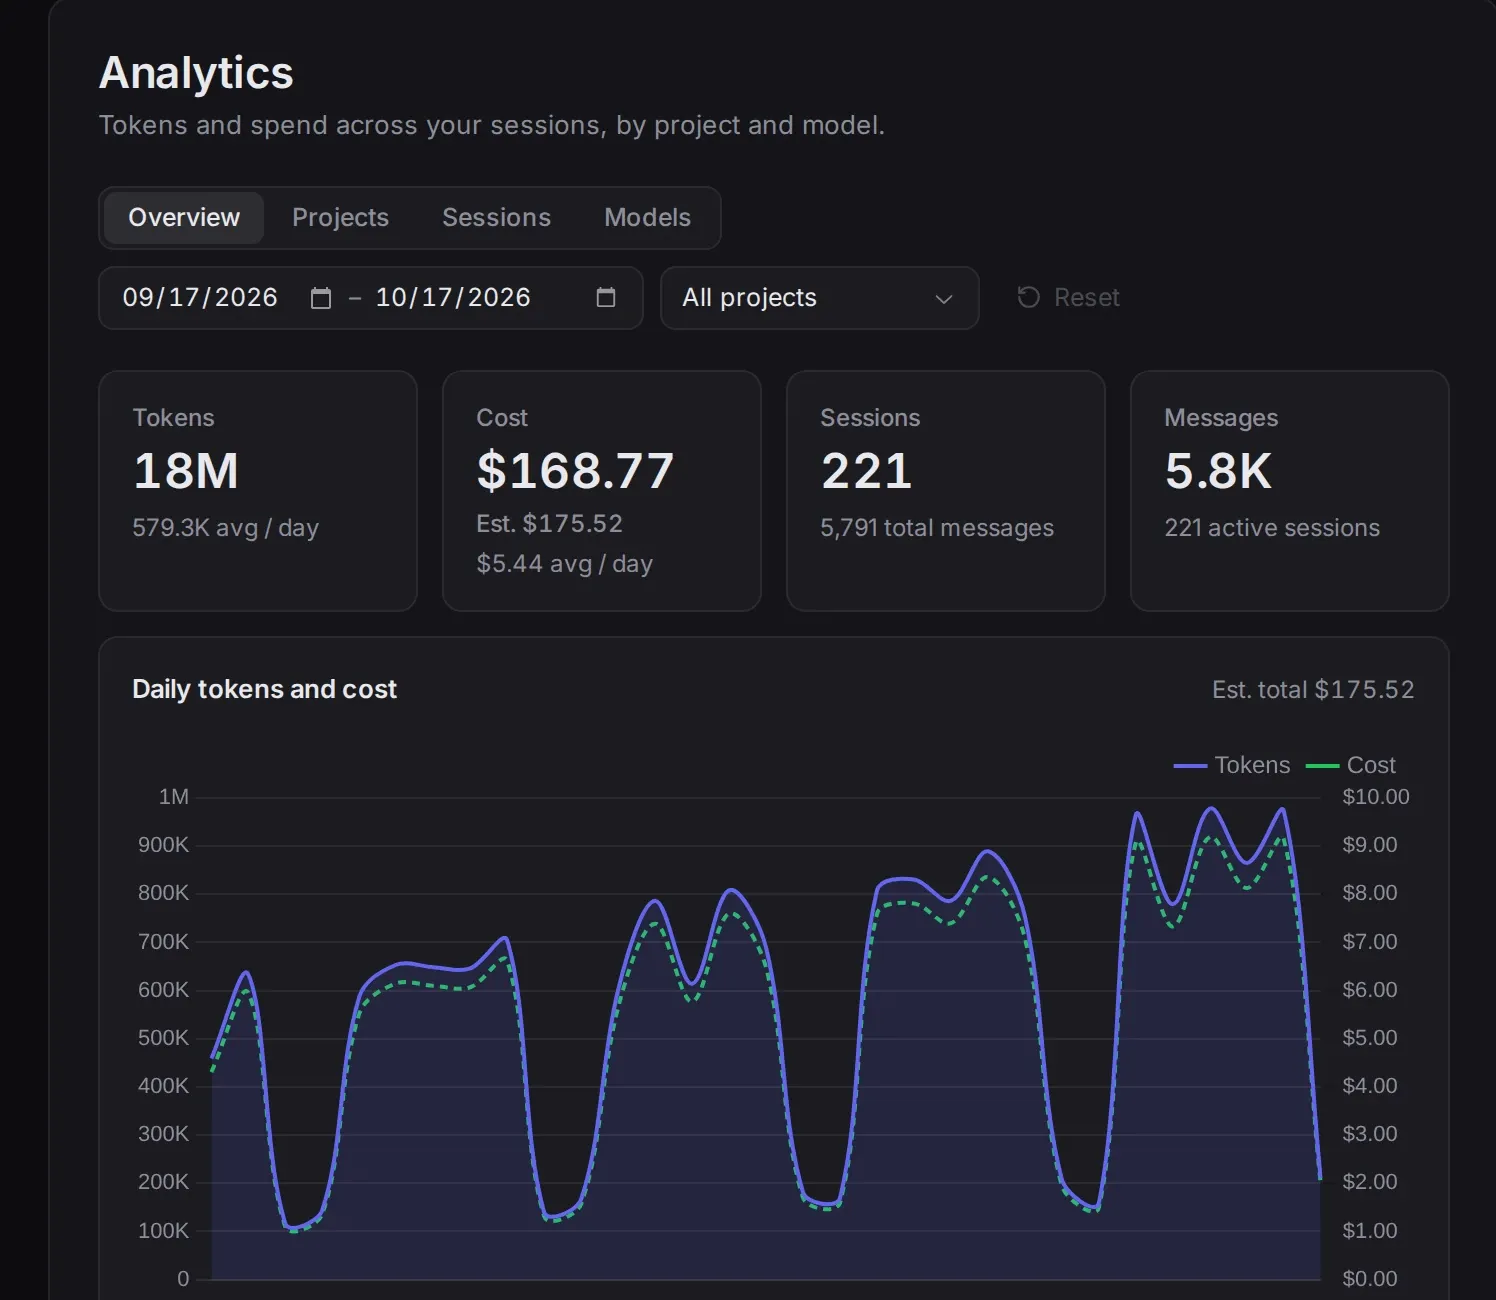Select the Tokens 18M stat card value
Viewport: 1496px width, 1300px height.
point(186,471)
